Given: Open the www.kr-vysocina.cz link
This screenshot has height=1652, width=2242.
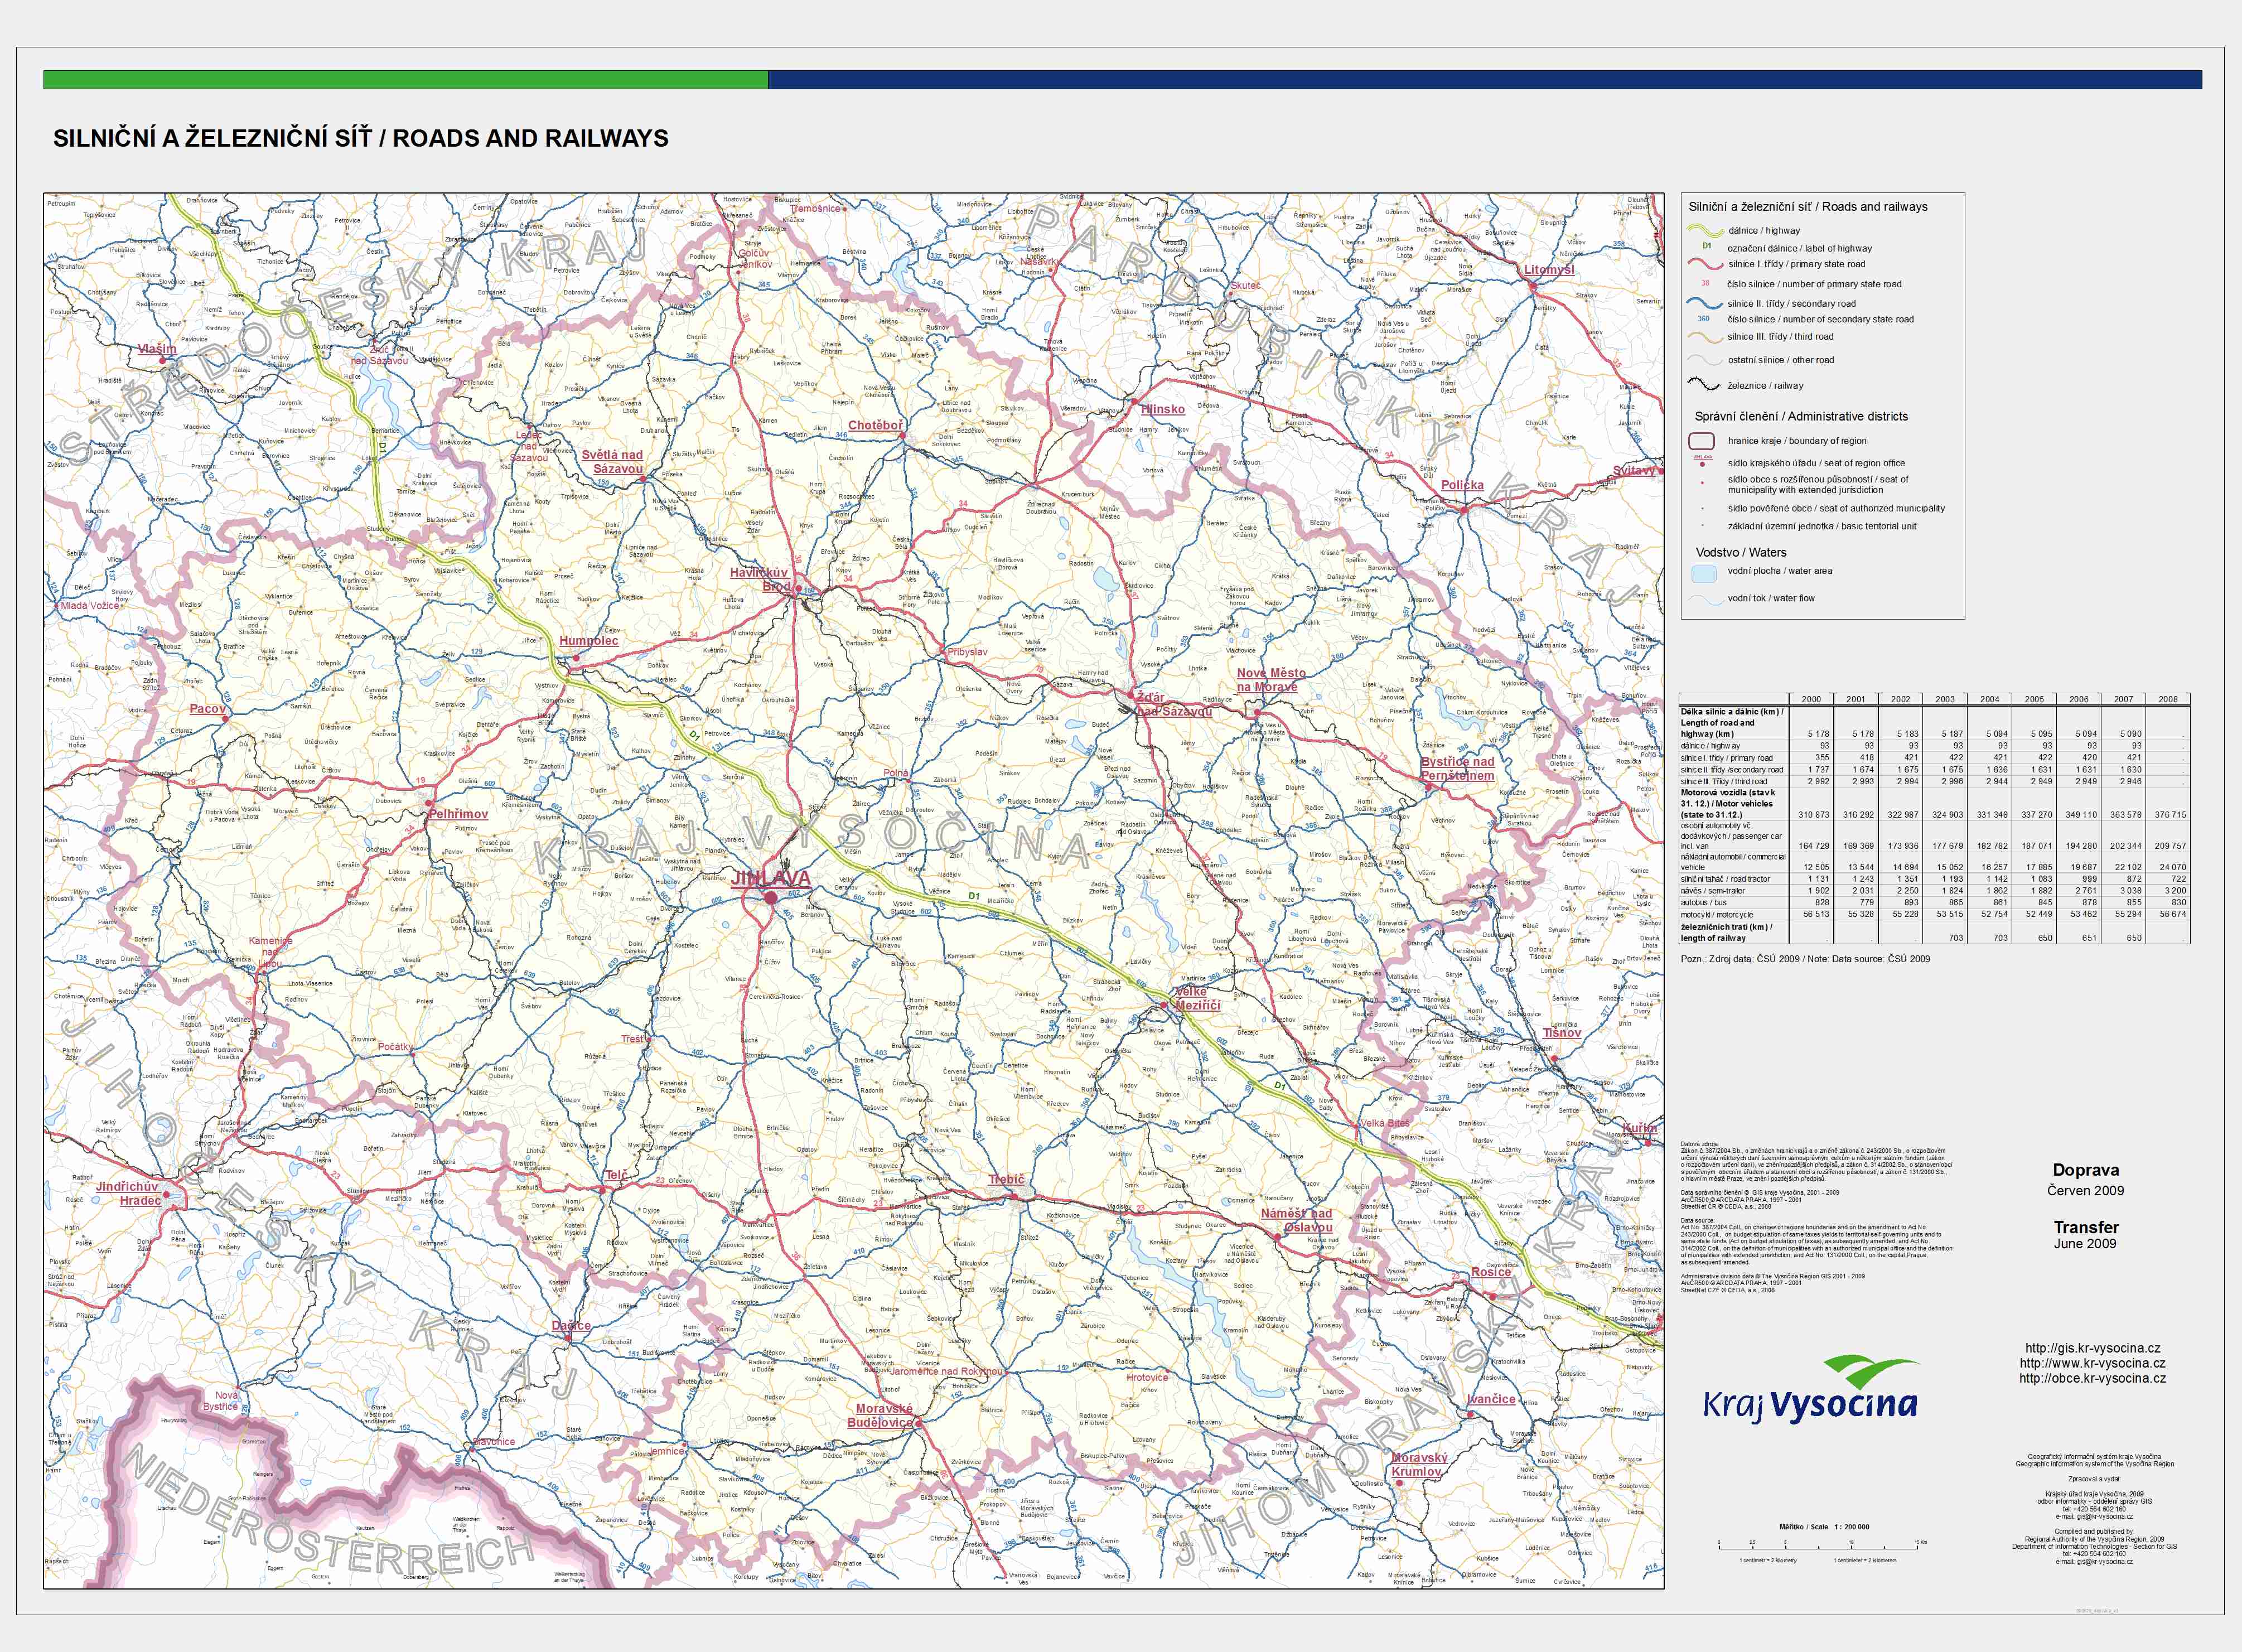Looking at the screenshot, I should (2092, 1363).
